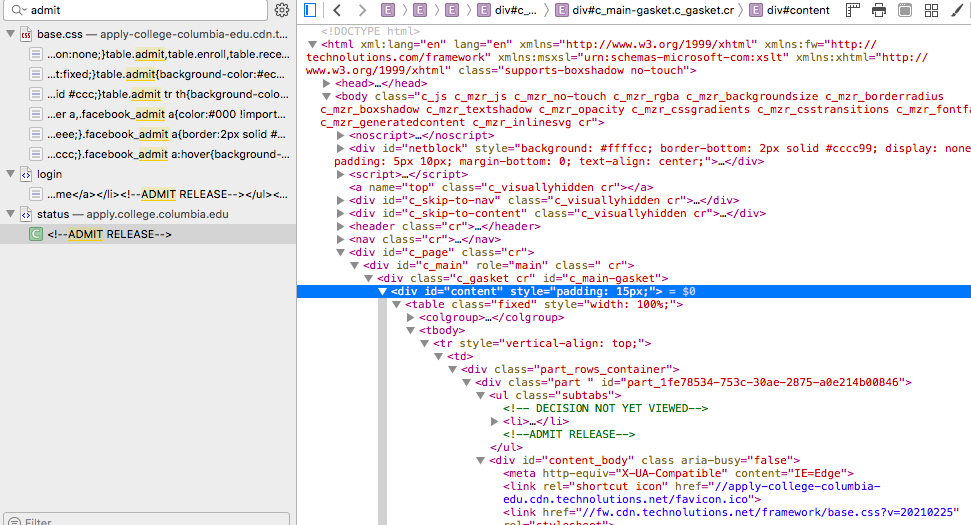Expand the colgroup element

[x=411, y=317]
